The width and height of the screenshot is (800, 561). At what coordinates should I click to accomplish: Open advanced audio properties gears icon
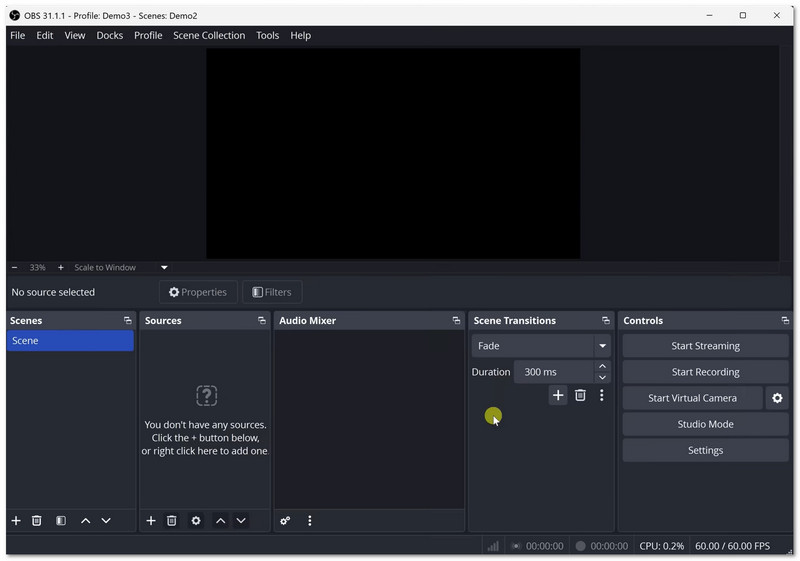tap(285, 521)
